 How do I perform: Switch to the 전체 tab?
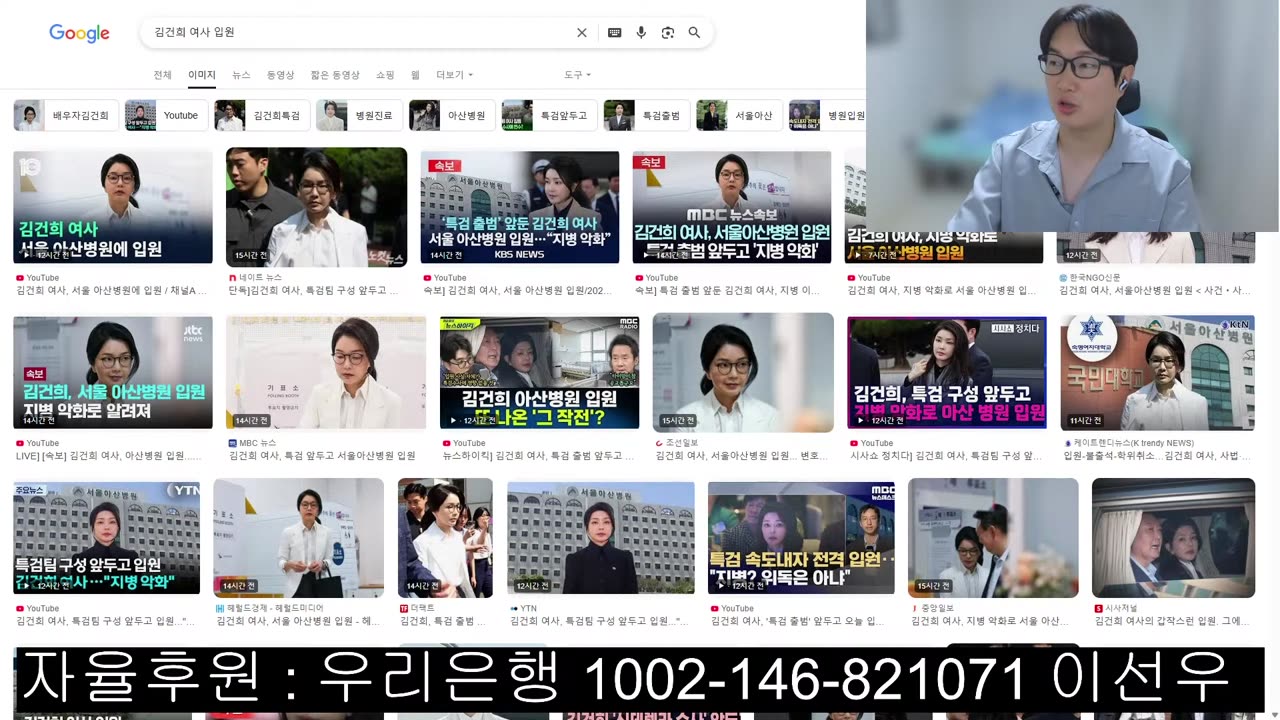[162, 75]
